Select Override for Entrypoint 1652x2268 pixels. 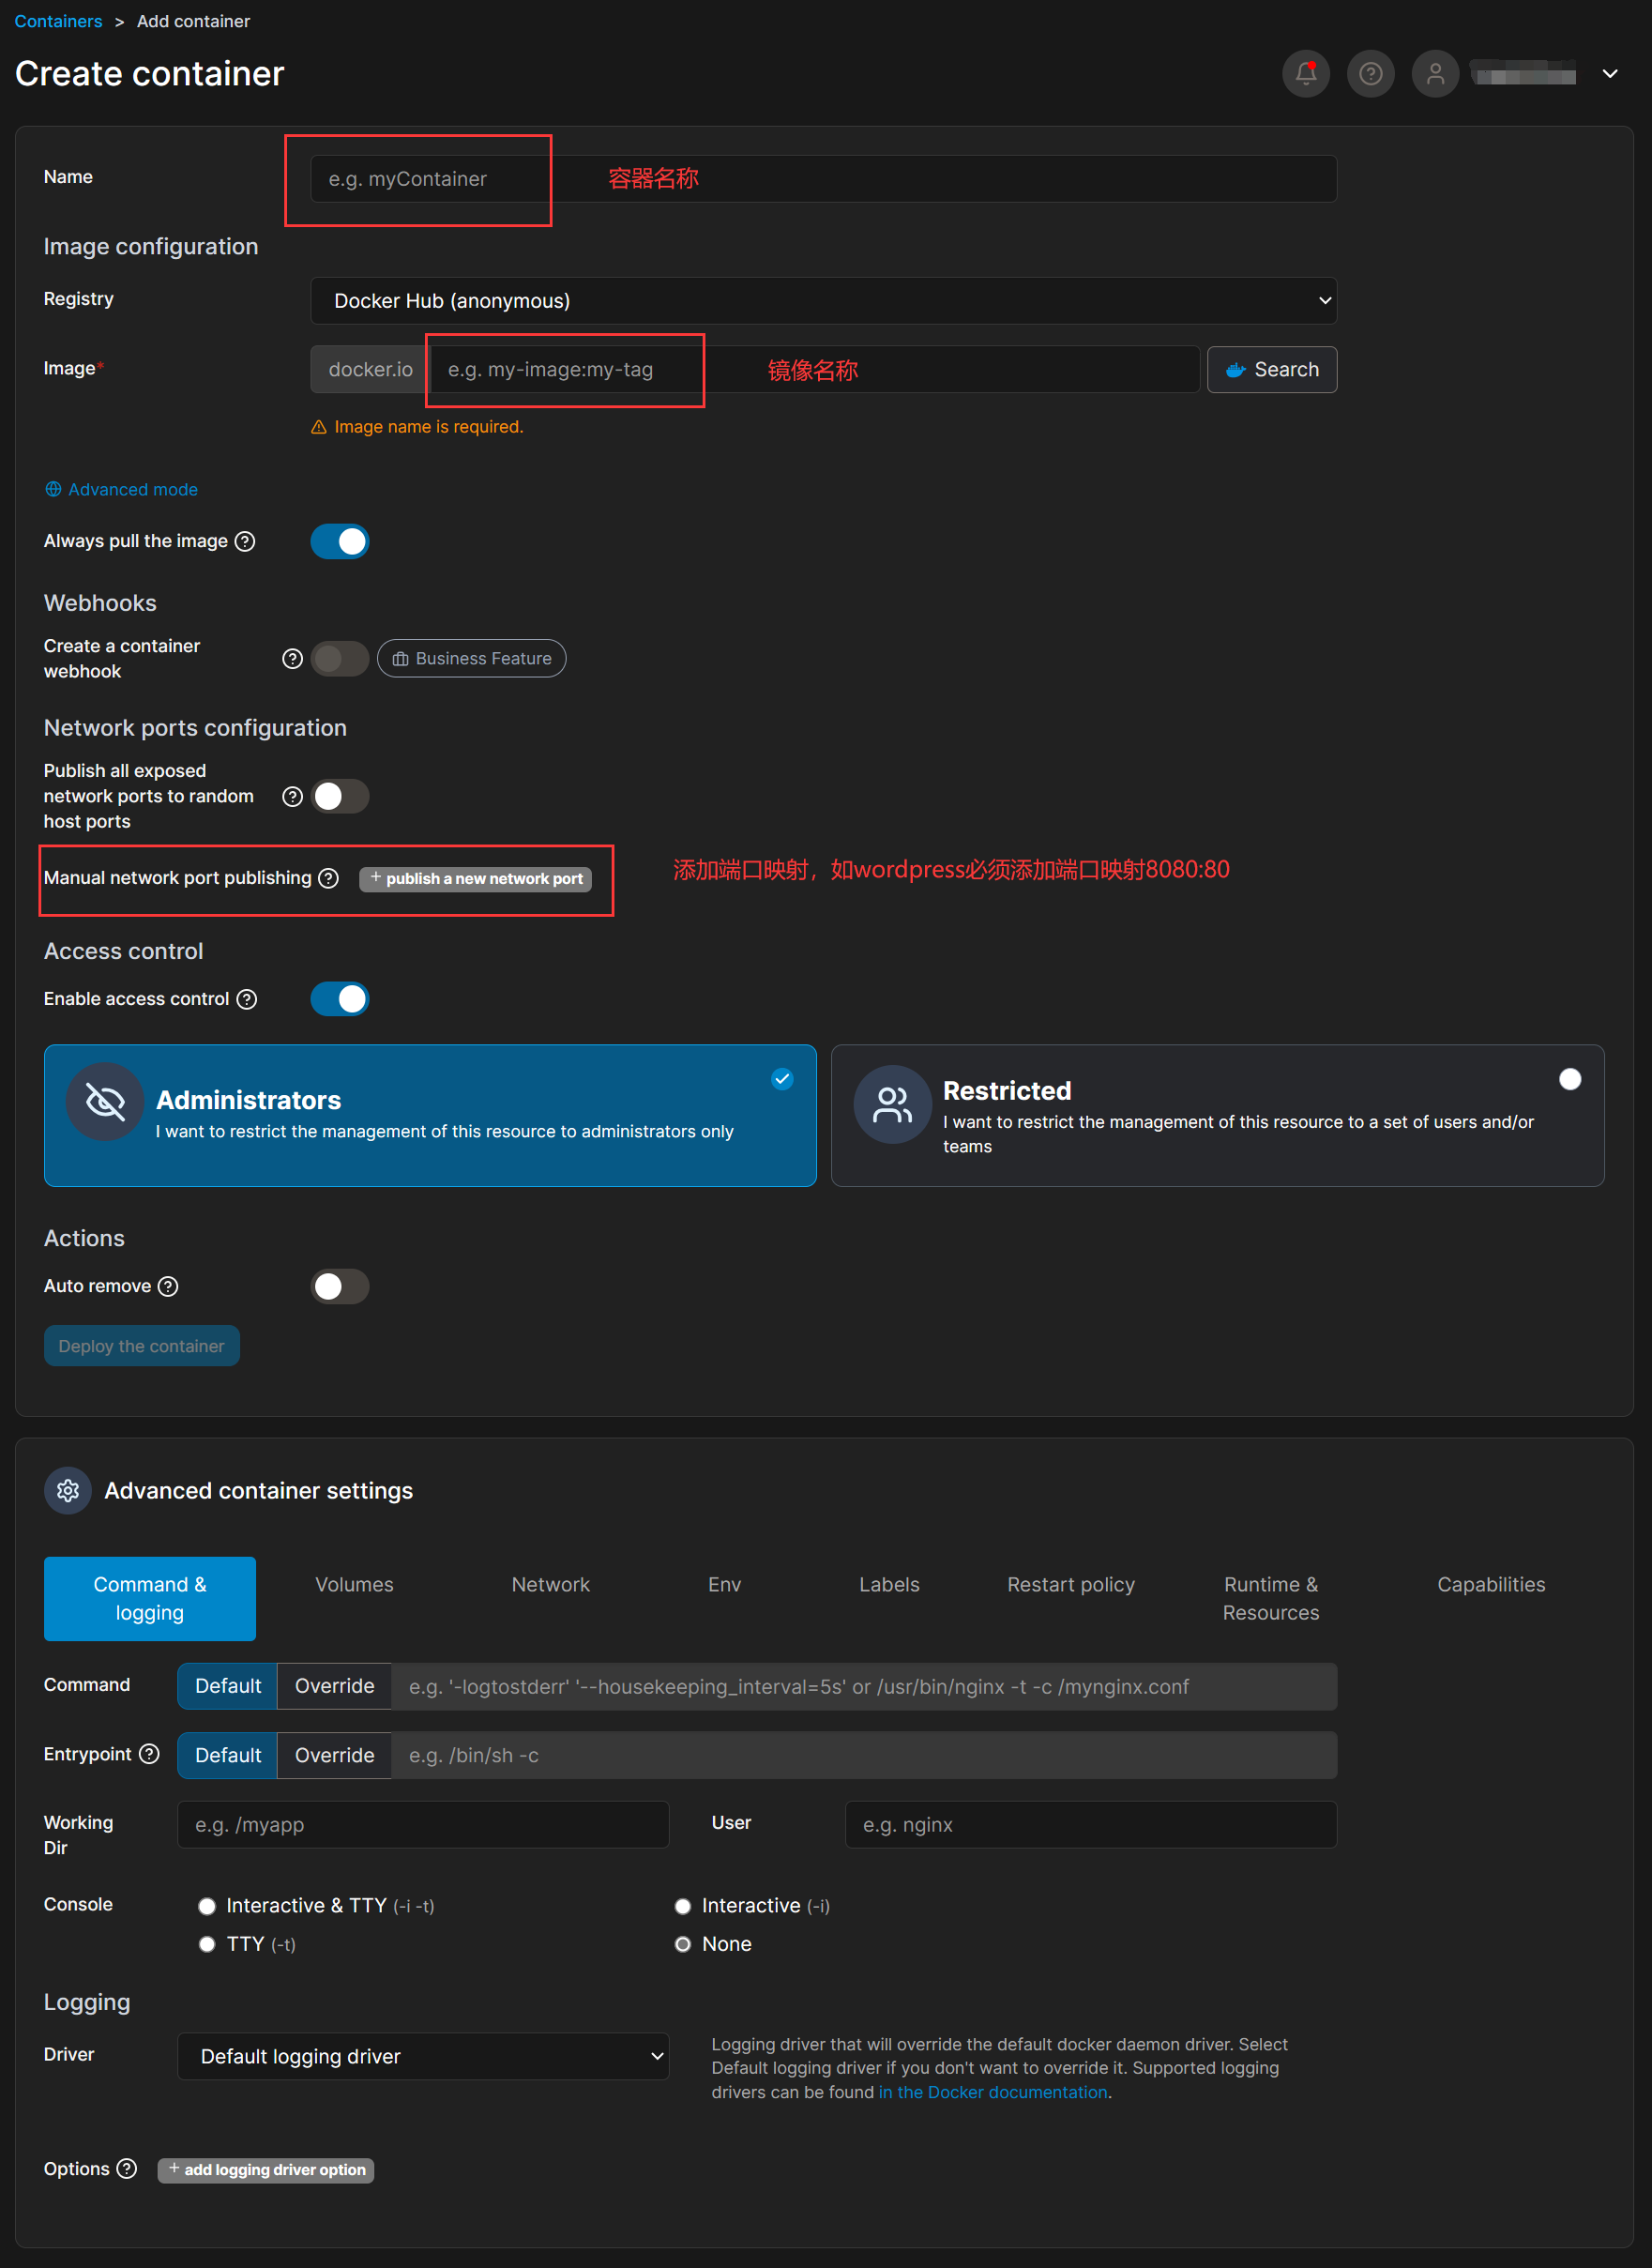[334, 1755]
